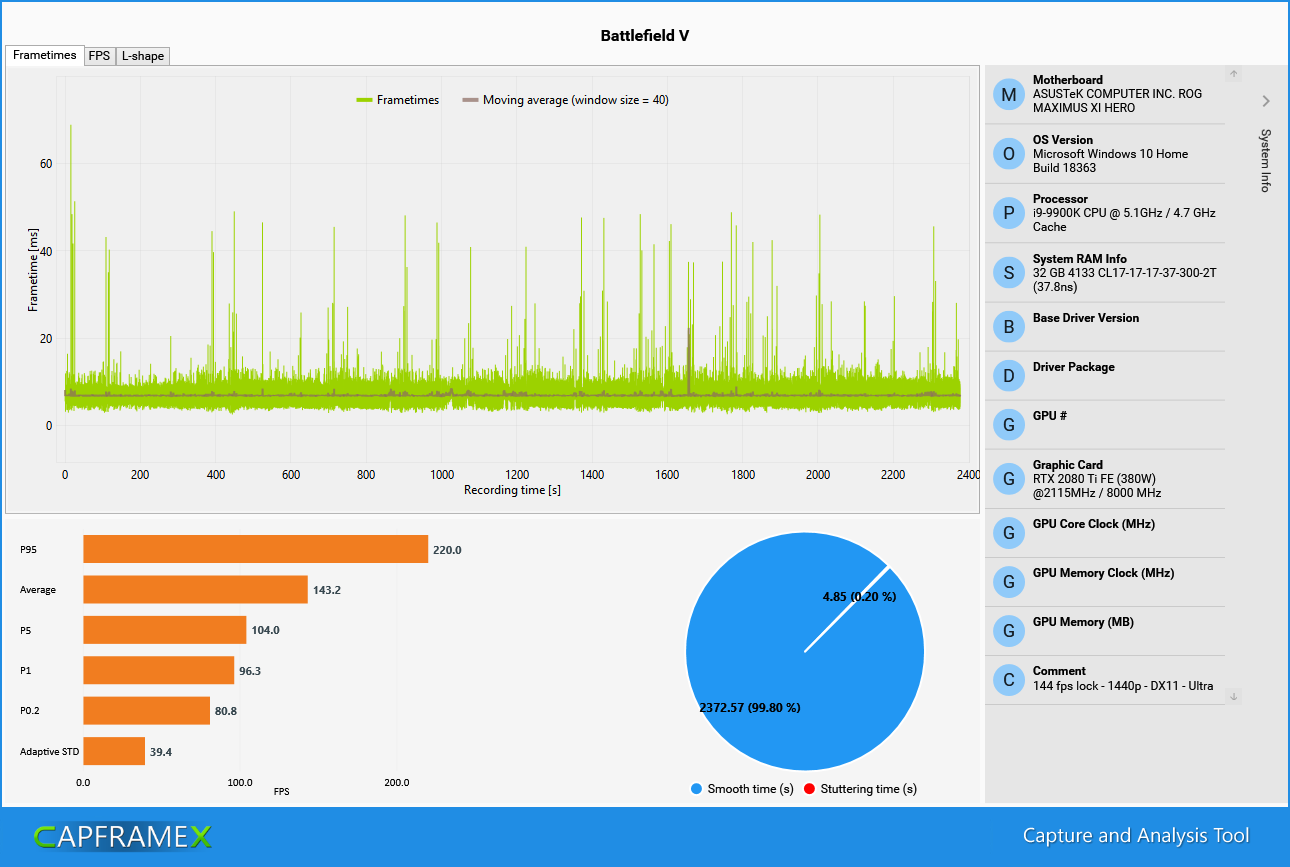Click the 80.8 value beside P0.2
Image resolution: width=1290 pixels, height=867 pixels.
(x=226, y=711)
